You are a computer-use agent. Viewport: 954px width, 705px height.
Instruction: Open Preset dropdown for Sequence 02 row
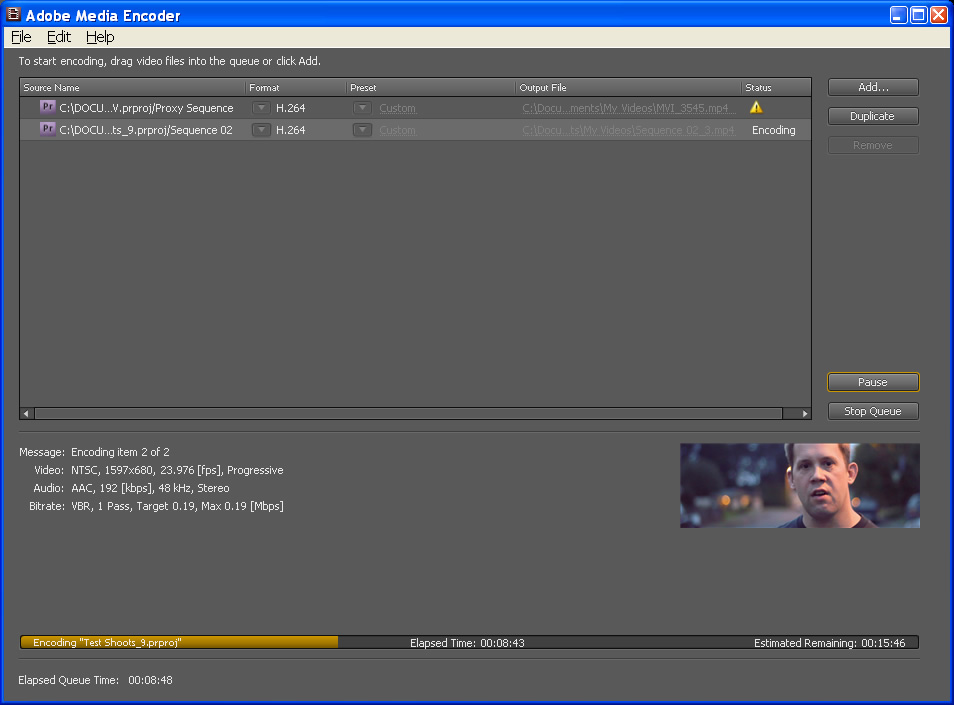(362, 130)
